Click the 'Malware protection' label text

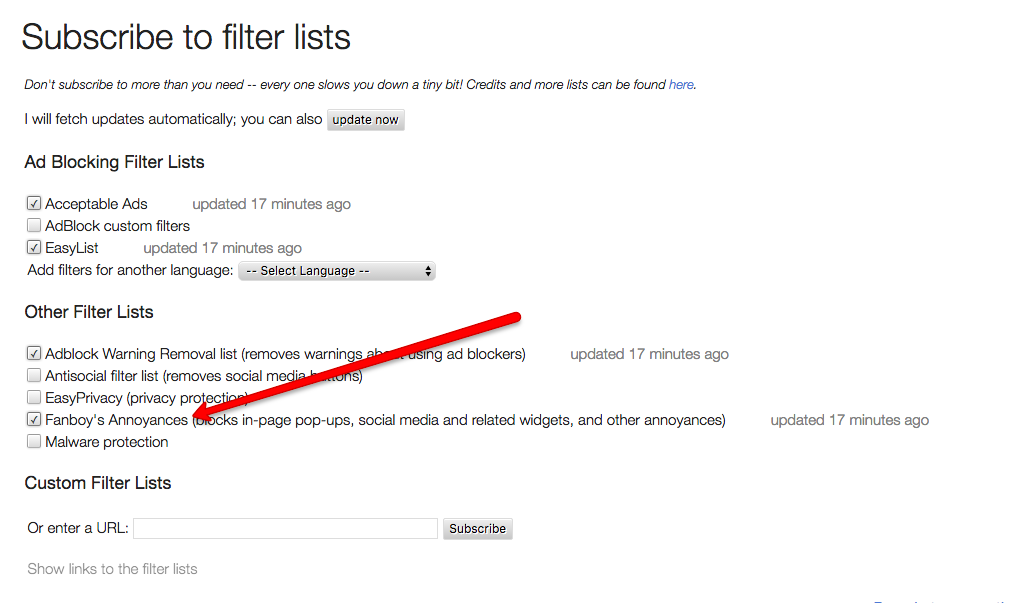107,442
